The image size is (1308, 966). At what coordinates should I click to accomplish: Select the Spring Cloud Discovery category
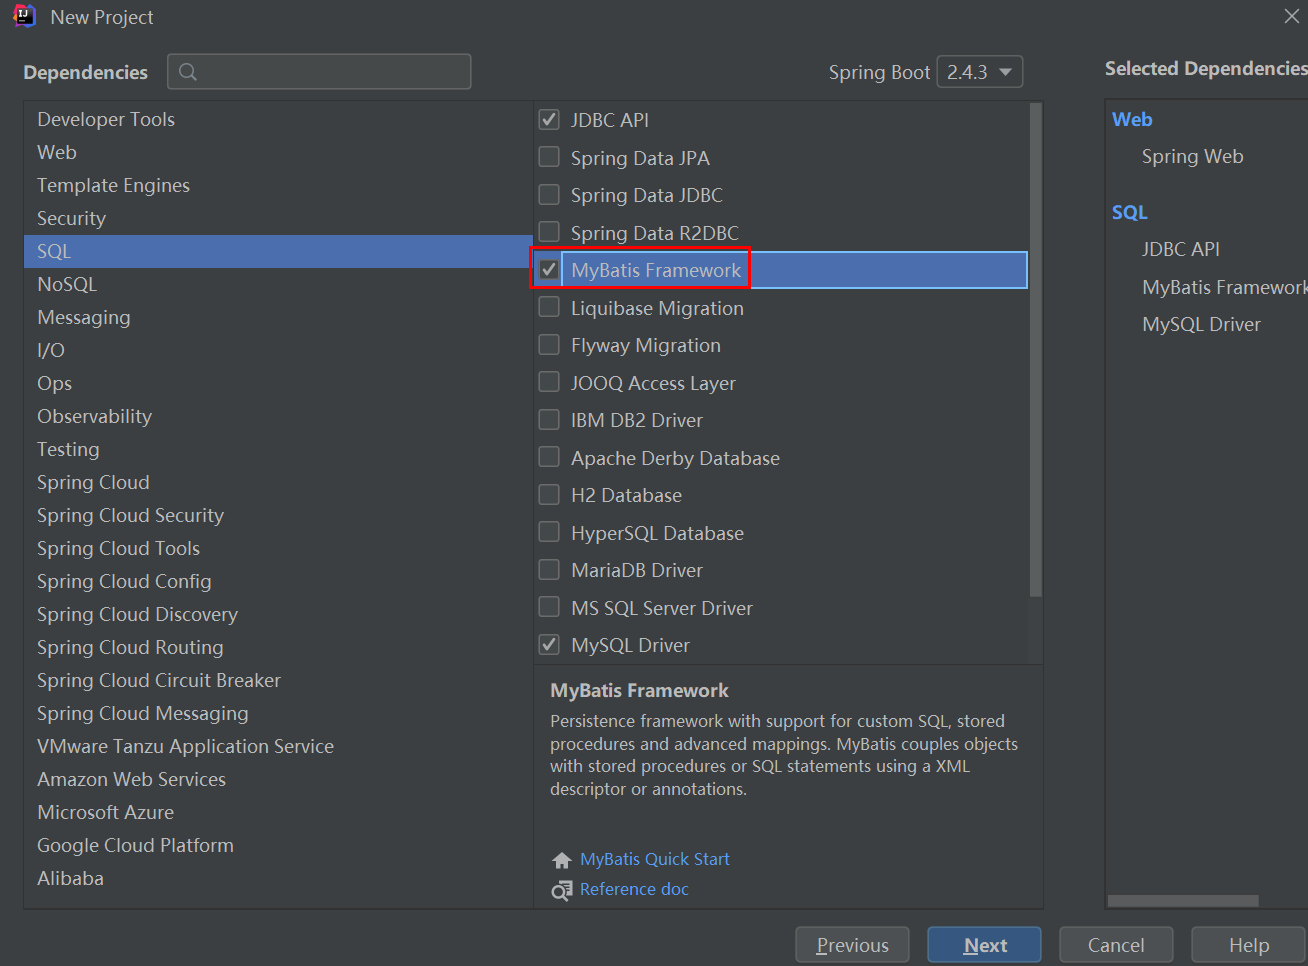[278, 614]
